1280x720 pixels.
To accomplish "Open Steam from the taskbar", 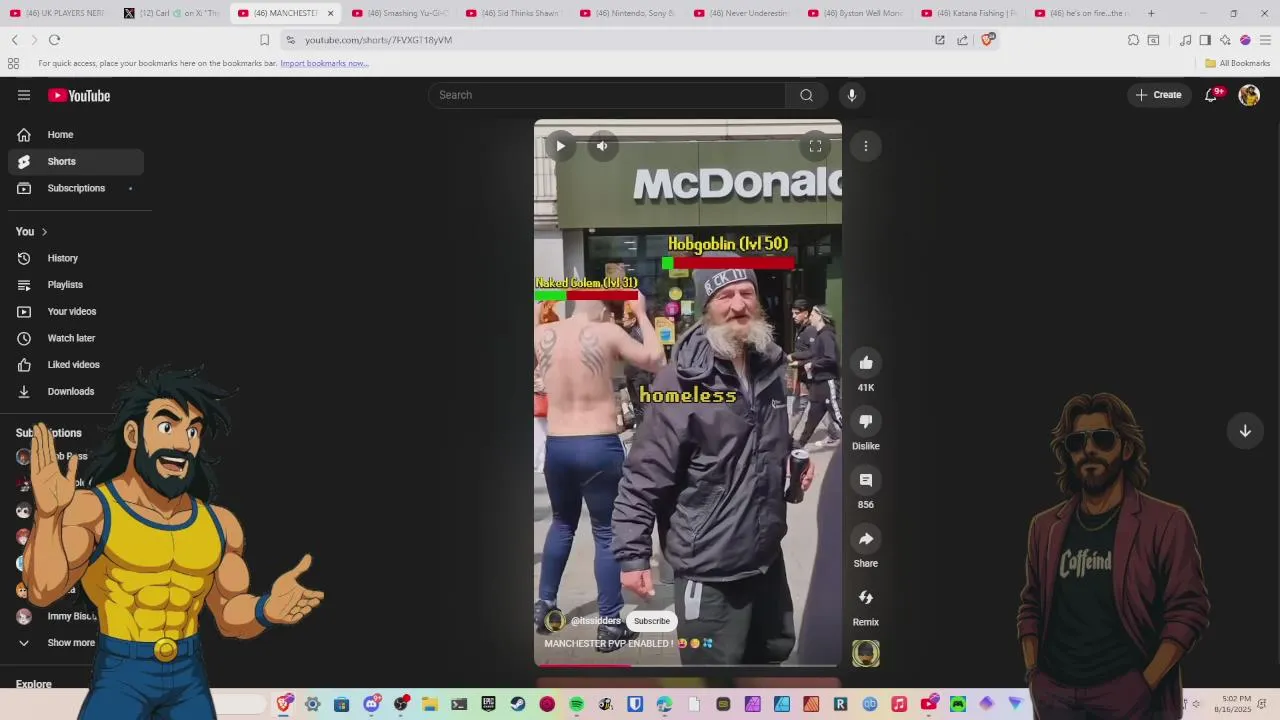I will click(517, 704).
